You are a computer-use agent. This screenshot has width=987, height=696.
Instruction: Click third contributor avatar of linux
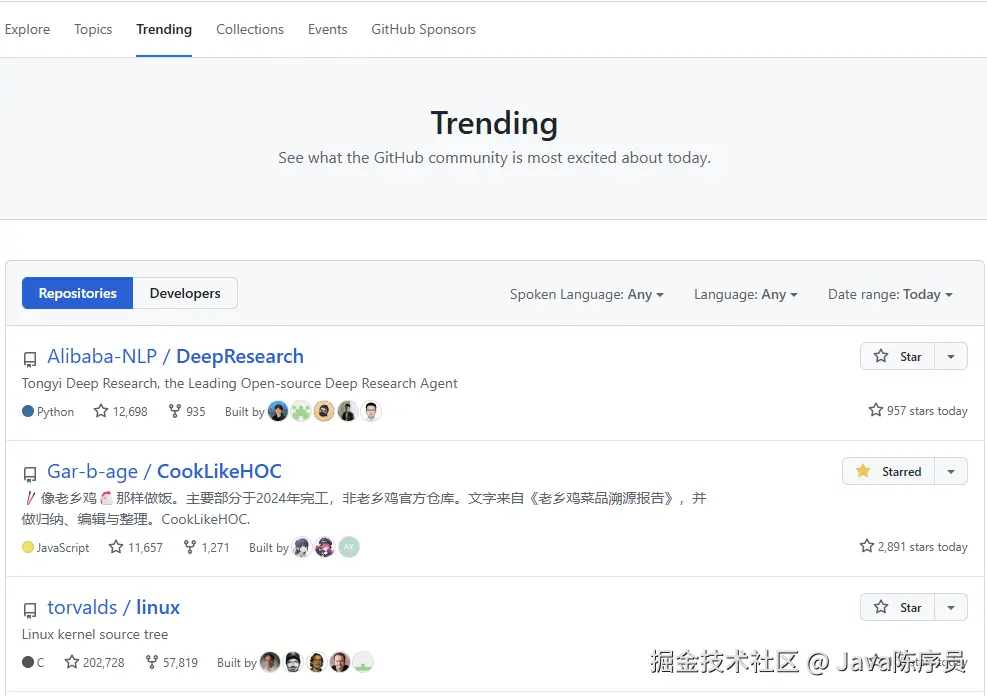tap(317, 662)
